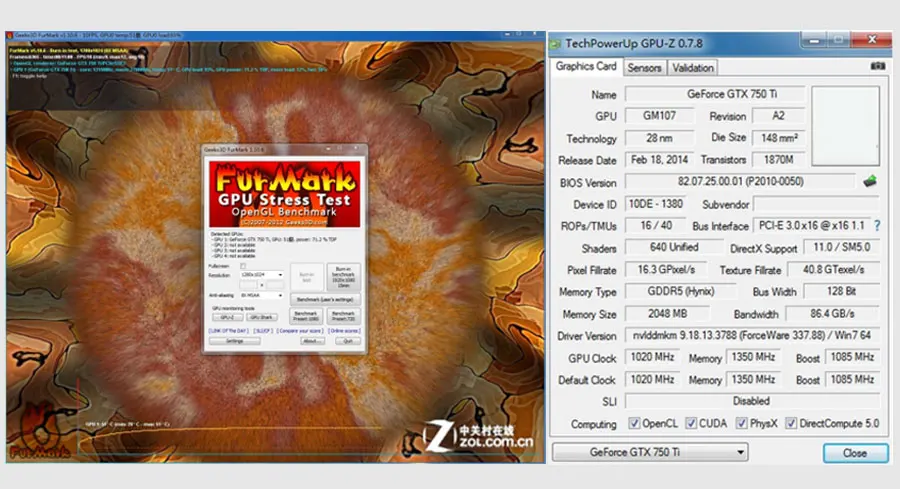The width and height of the screenshot is (900, 489).
Task: Click the Driver Version nvlddmkm value
Action: (x=752, y=335)
